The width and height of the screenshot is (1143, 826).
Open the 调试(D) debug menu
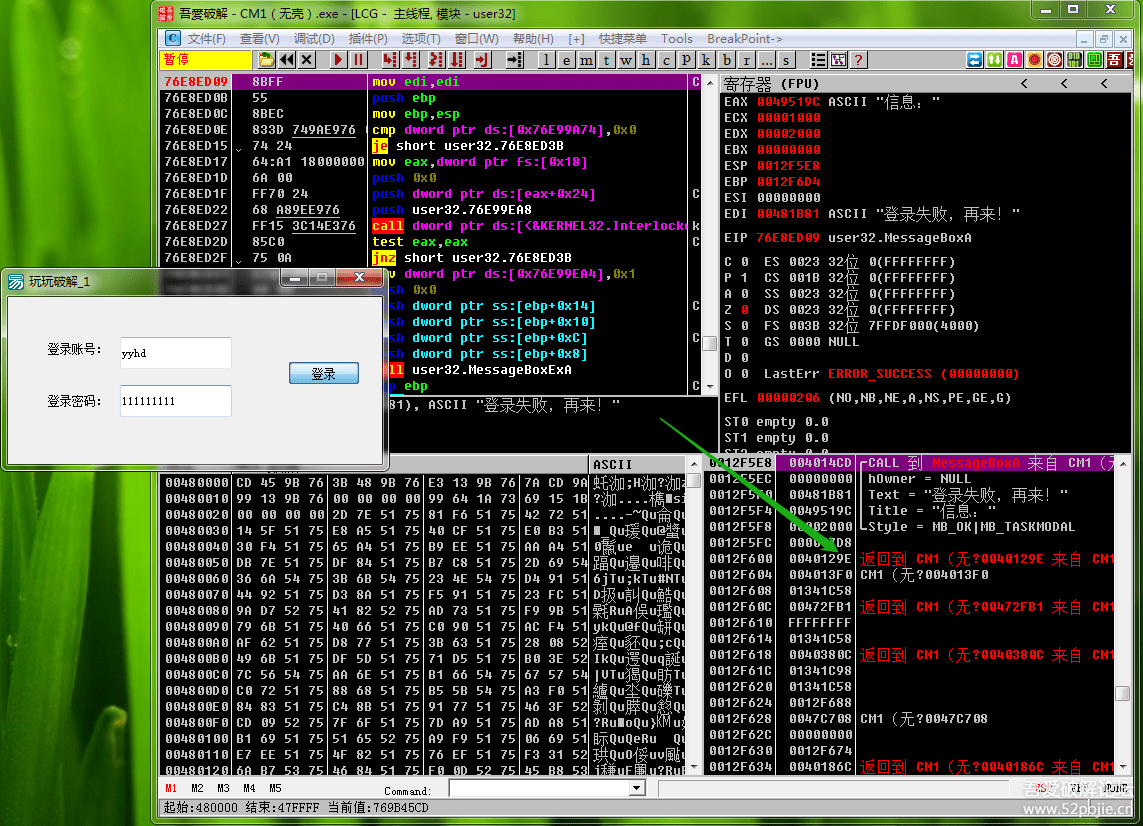click(314, 39)
